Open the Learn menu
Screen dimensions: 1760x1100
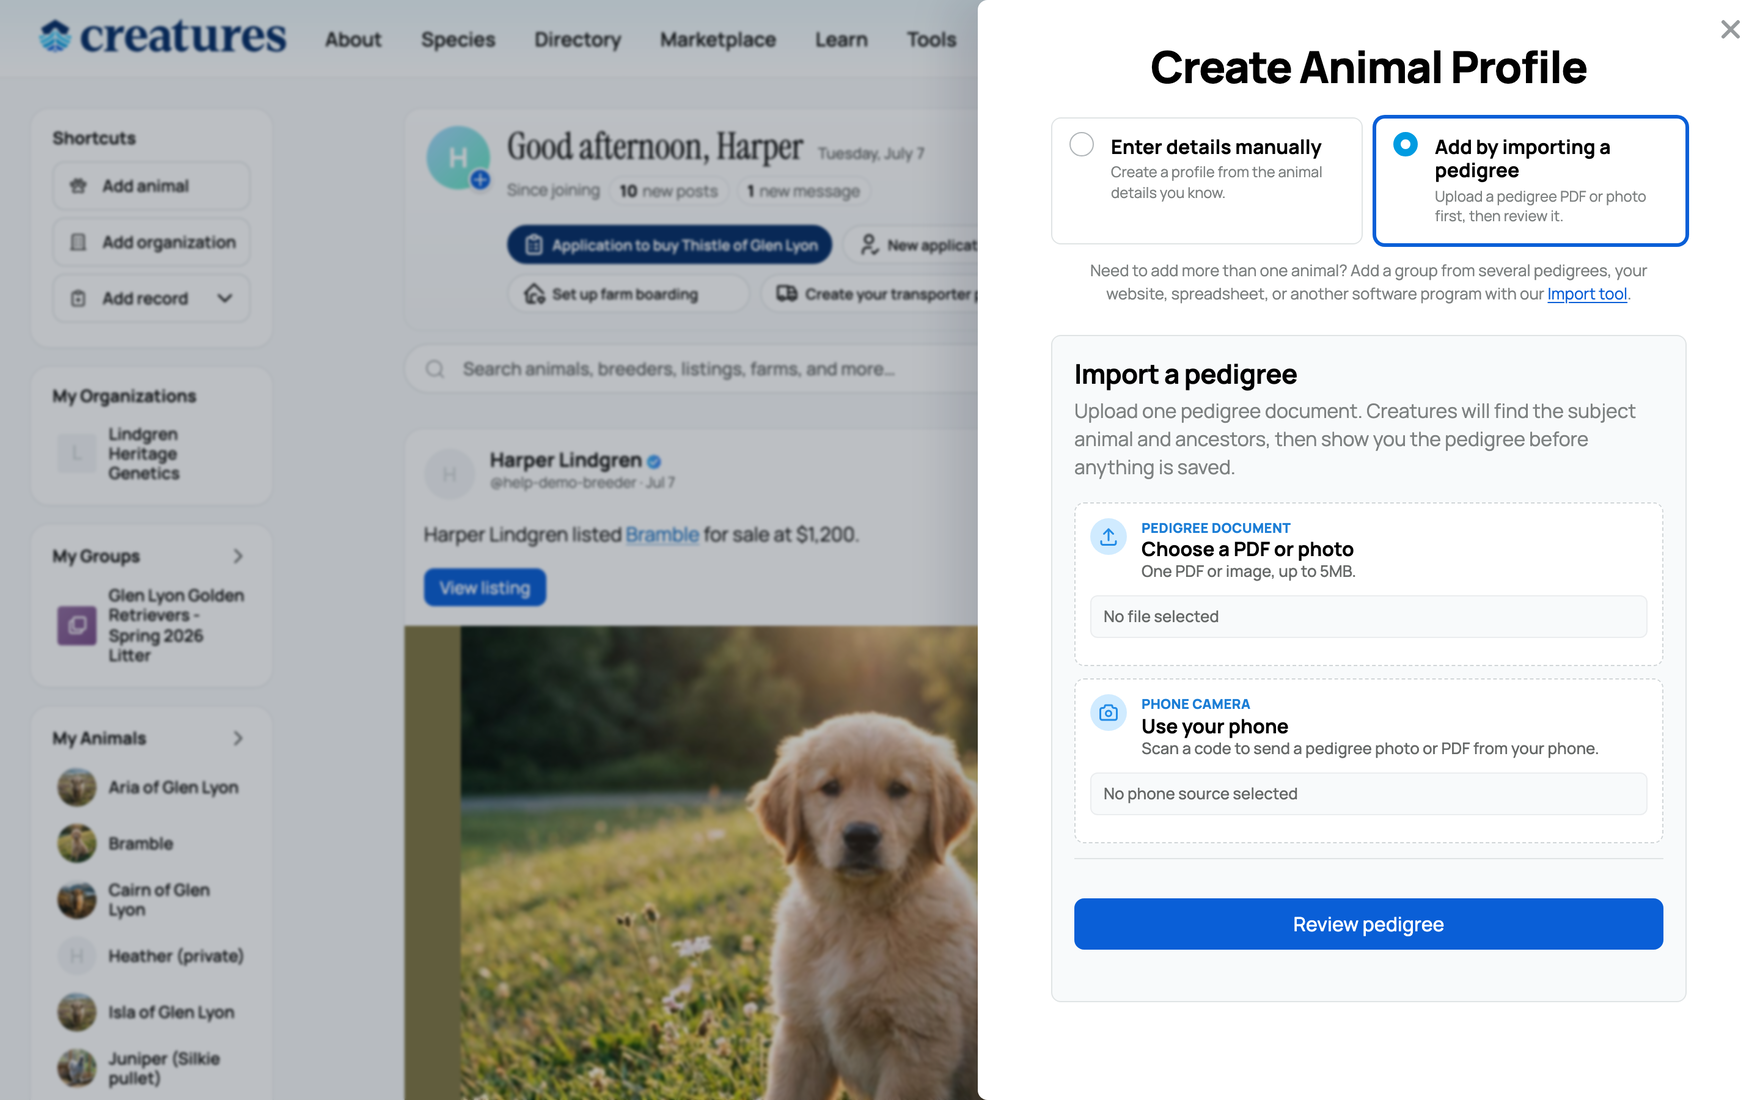pyautogui.click(x=841, y=39)
